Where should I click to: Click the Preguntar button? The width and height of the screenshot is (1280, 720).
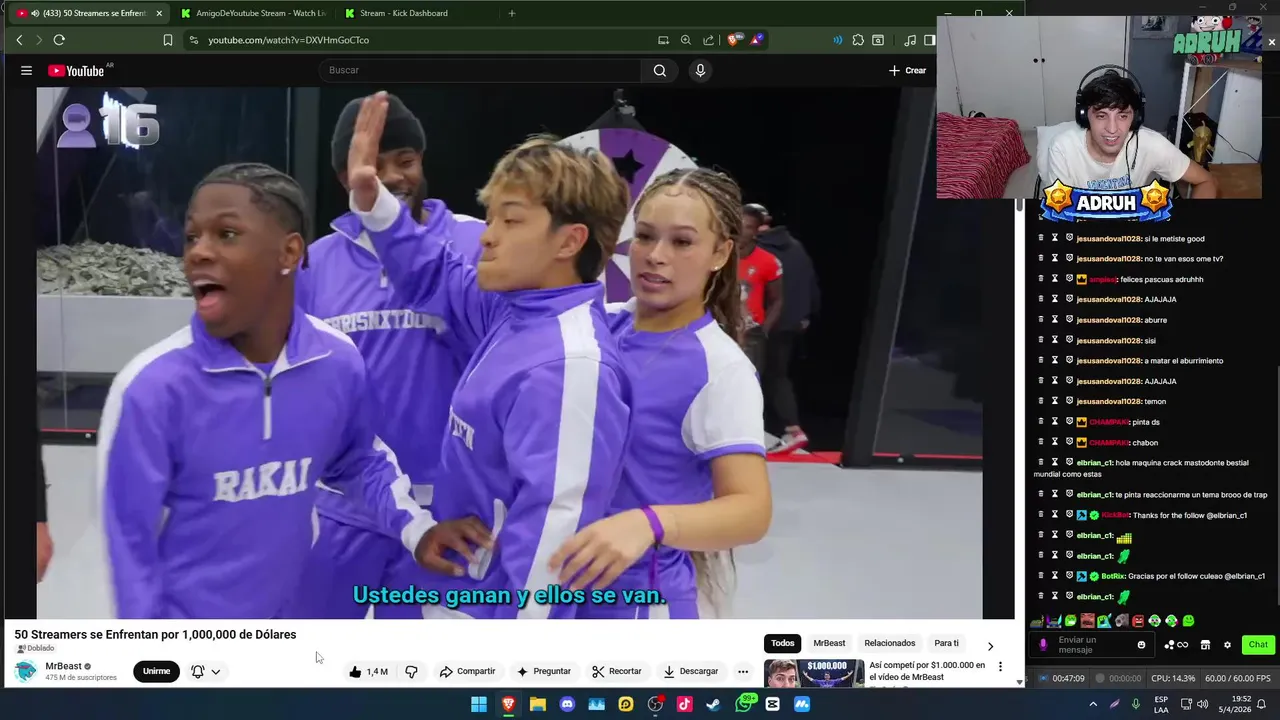pyautogui.click(x=543, y=671)
